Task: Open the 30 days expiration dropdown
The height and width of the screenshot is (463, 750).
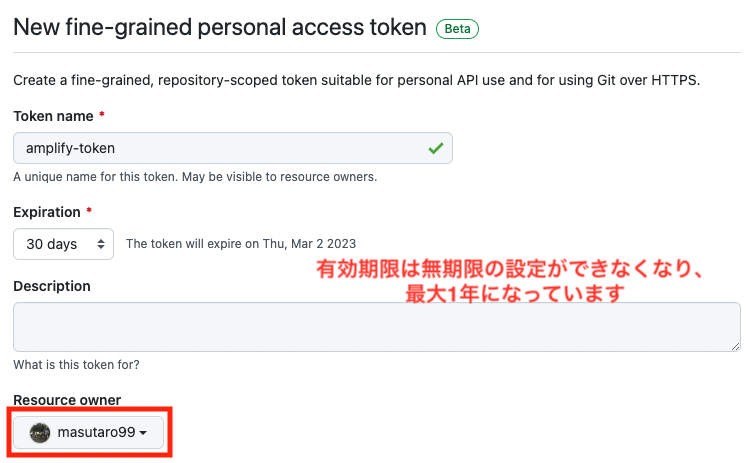Action: [x=64, y=244]
